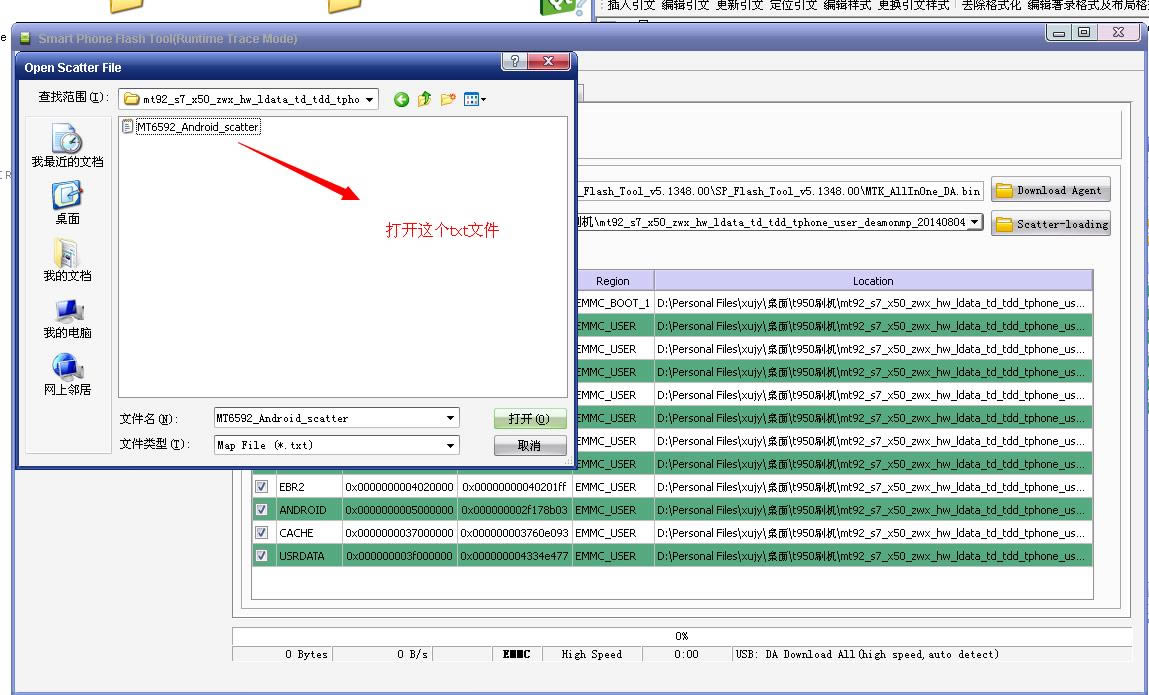Open the view menu icon
This screenshot has height=695, width=1149.
[475, 99]
